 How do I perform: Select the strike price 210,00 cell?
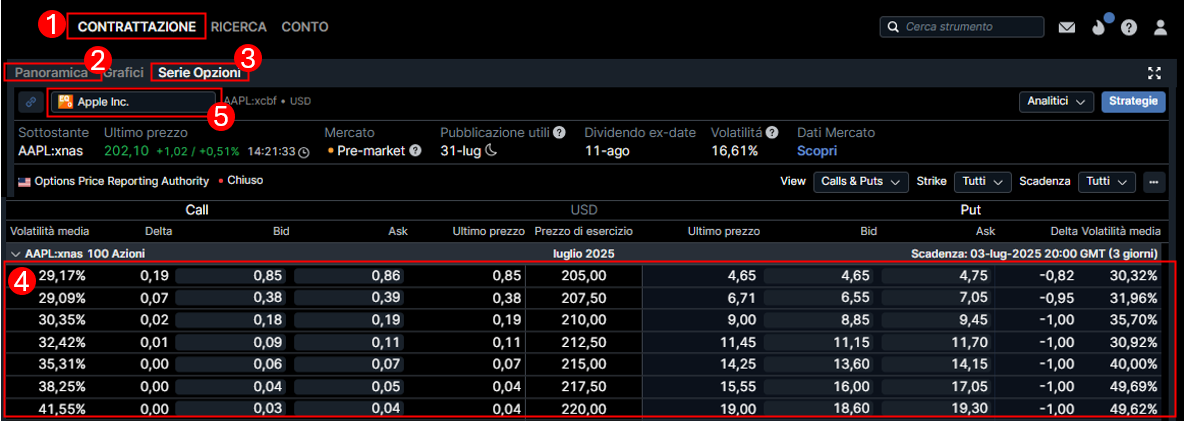[584, 320]
